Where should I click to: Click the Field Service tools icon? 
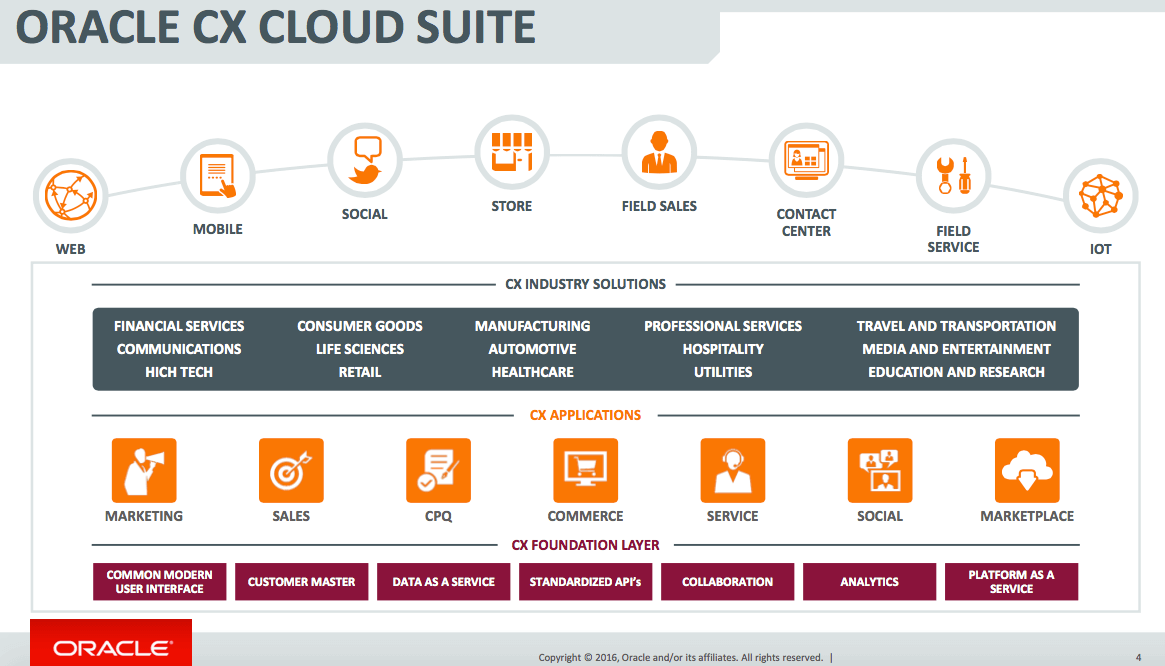click(953, 176)
